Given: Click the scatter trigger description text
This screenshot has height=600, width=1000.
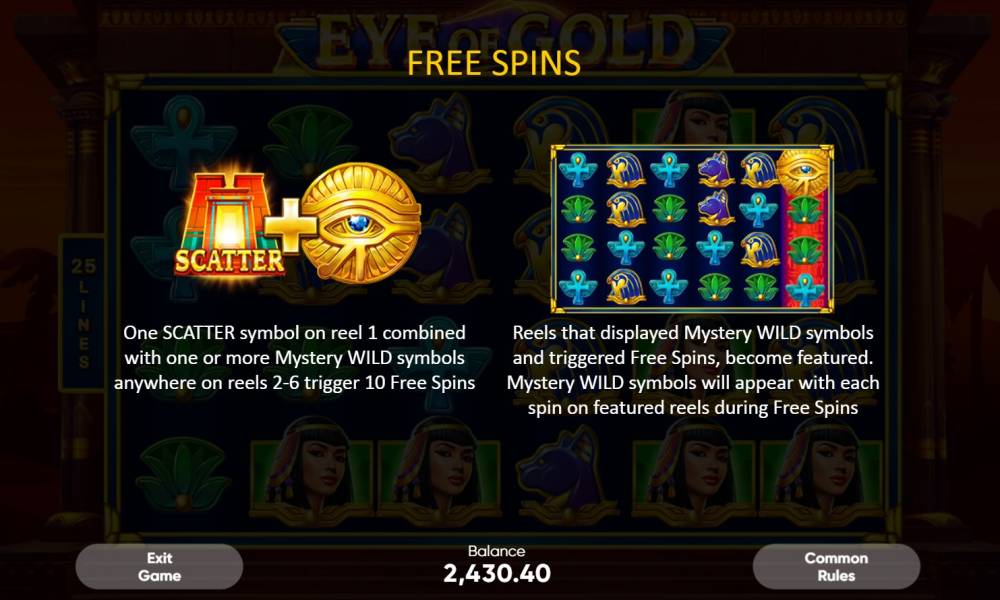Looking at the screenshot, I should click(x=294, y=358).
